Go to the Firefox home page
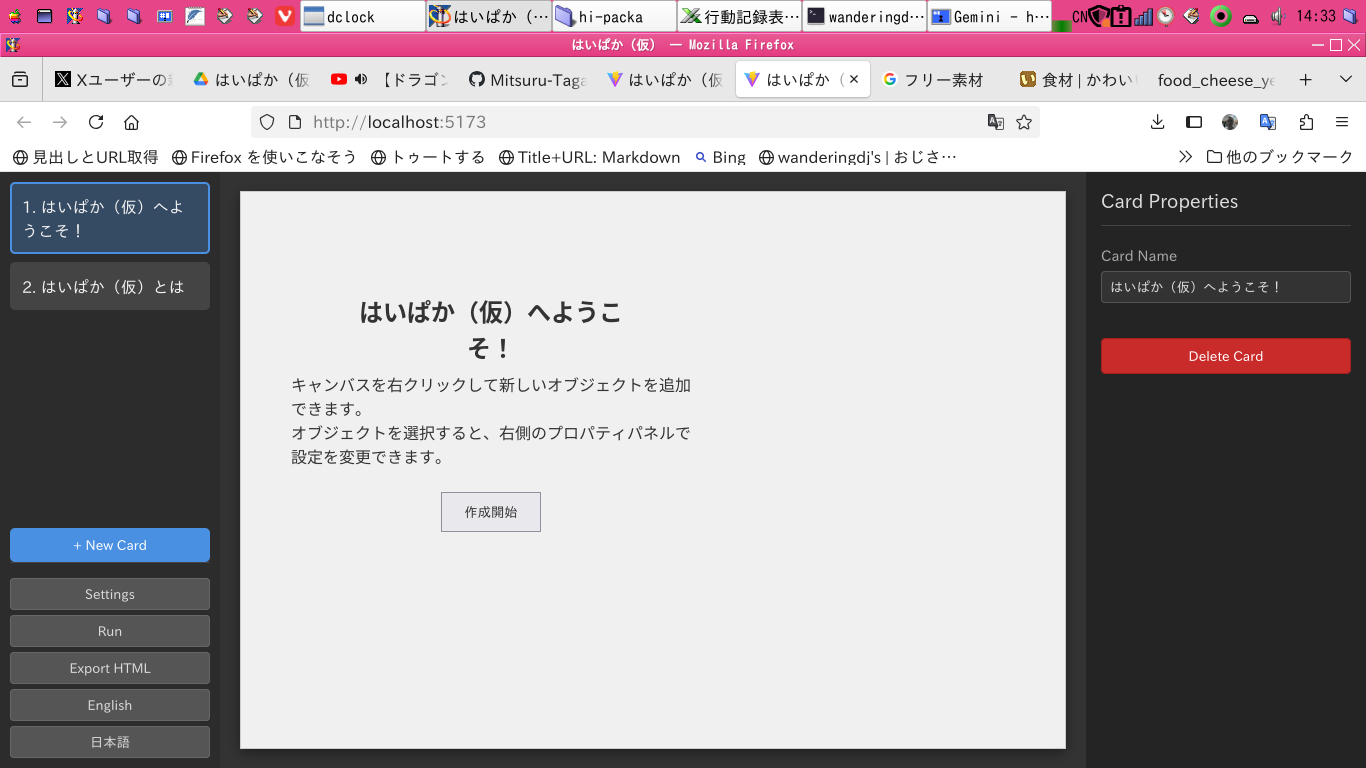The width and height of the screenshot is (1366, 768). click(x=131, y=122)
